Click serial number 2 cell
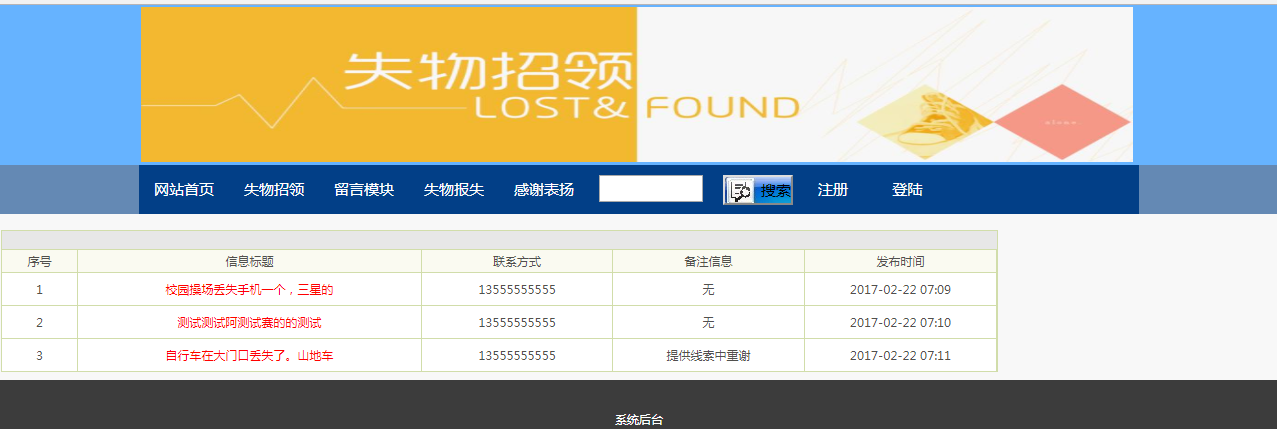Image resolution: width=1277 pixels, height=429 pixels. pos(39,323)
